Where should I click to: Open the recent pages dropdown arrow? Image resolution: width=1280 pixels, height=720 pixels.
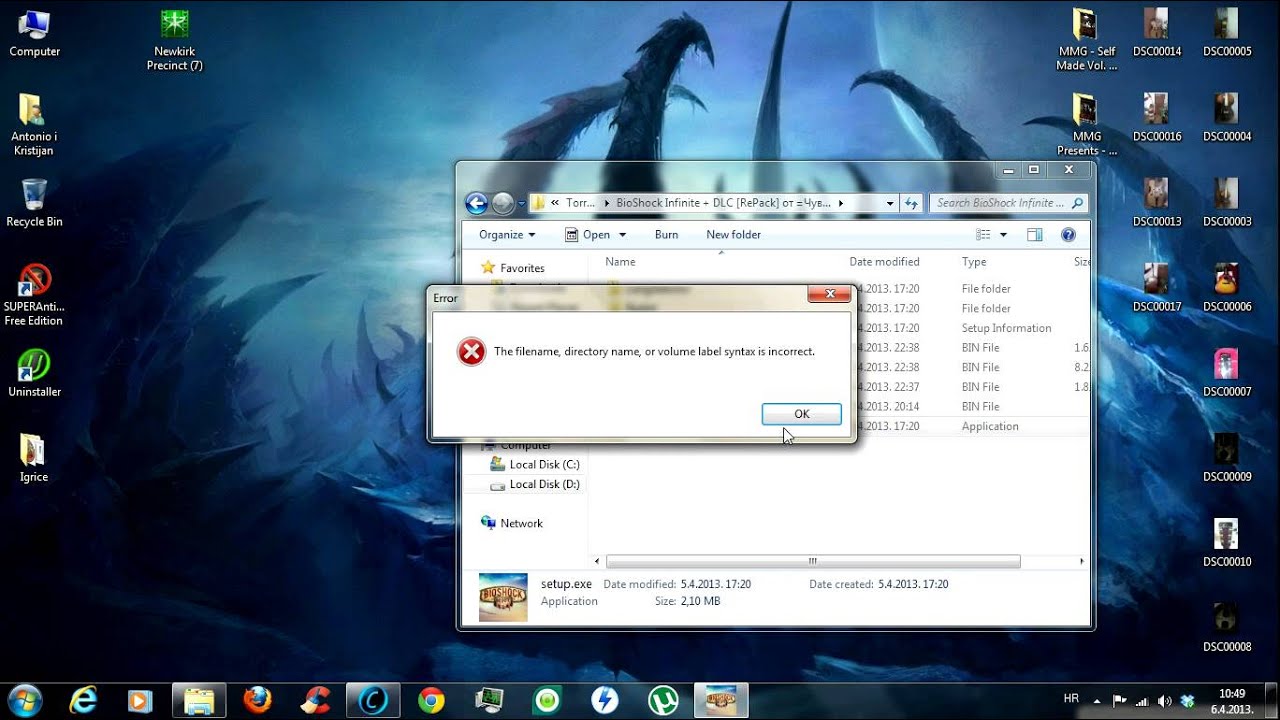point(521,204)
